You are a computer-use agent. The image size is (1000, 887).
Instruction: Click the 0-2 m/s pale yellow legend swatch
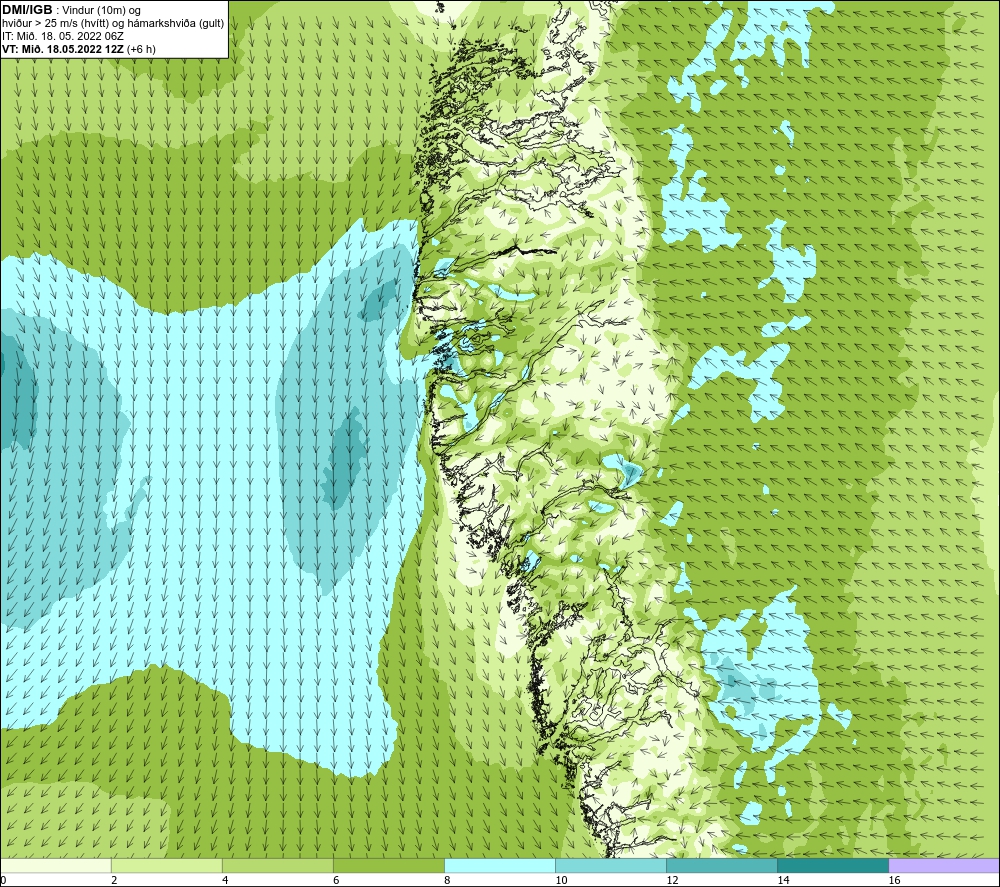coord(56,866)
